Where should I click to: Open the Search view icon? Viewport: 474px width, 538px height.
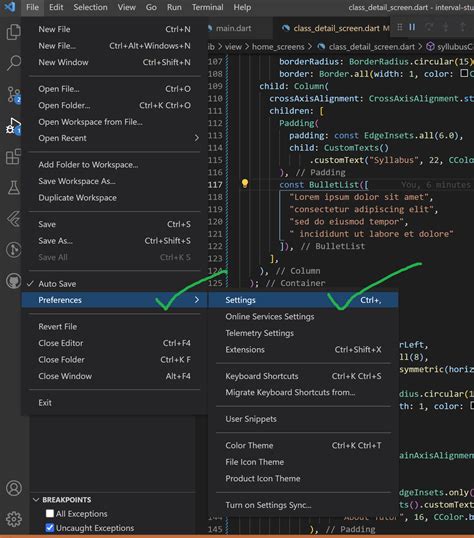click(x=13, y=63)
